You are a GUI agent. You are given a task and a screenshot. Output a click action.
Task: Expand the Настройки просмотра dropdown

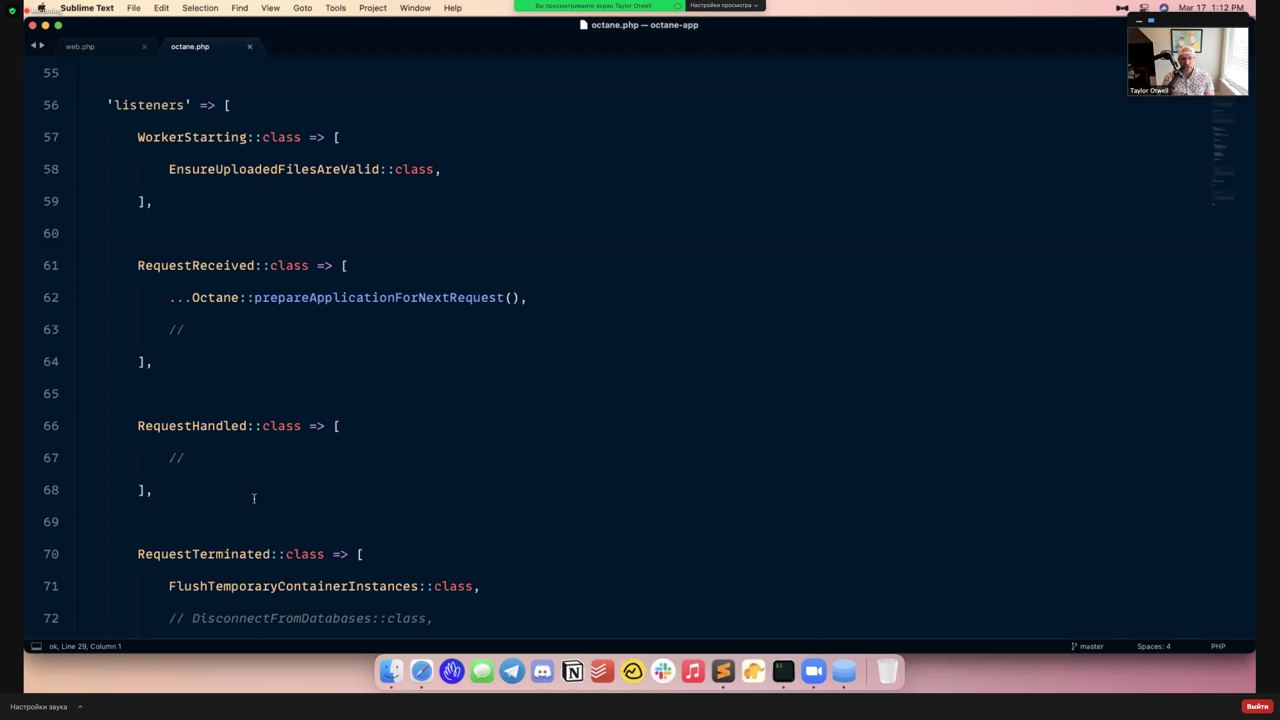click(725, 6)
